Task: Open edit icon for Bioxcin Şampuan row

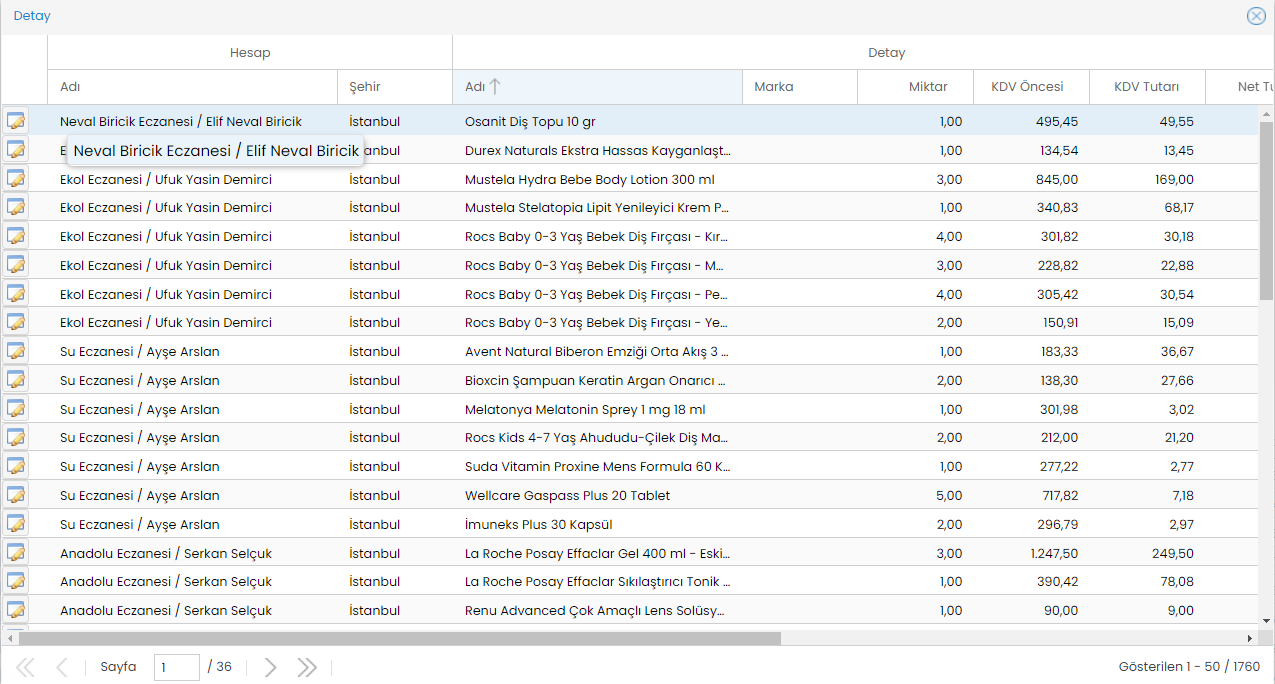Action: [x=16, y=380]
